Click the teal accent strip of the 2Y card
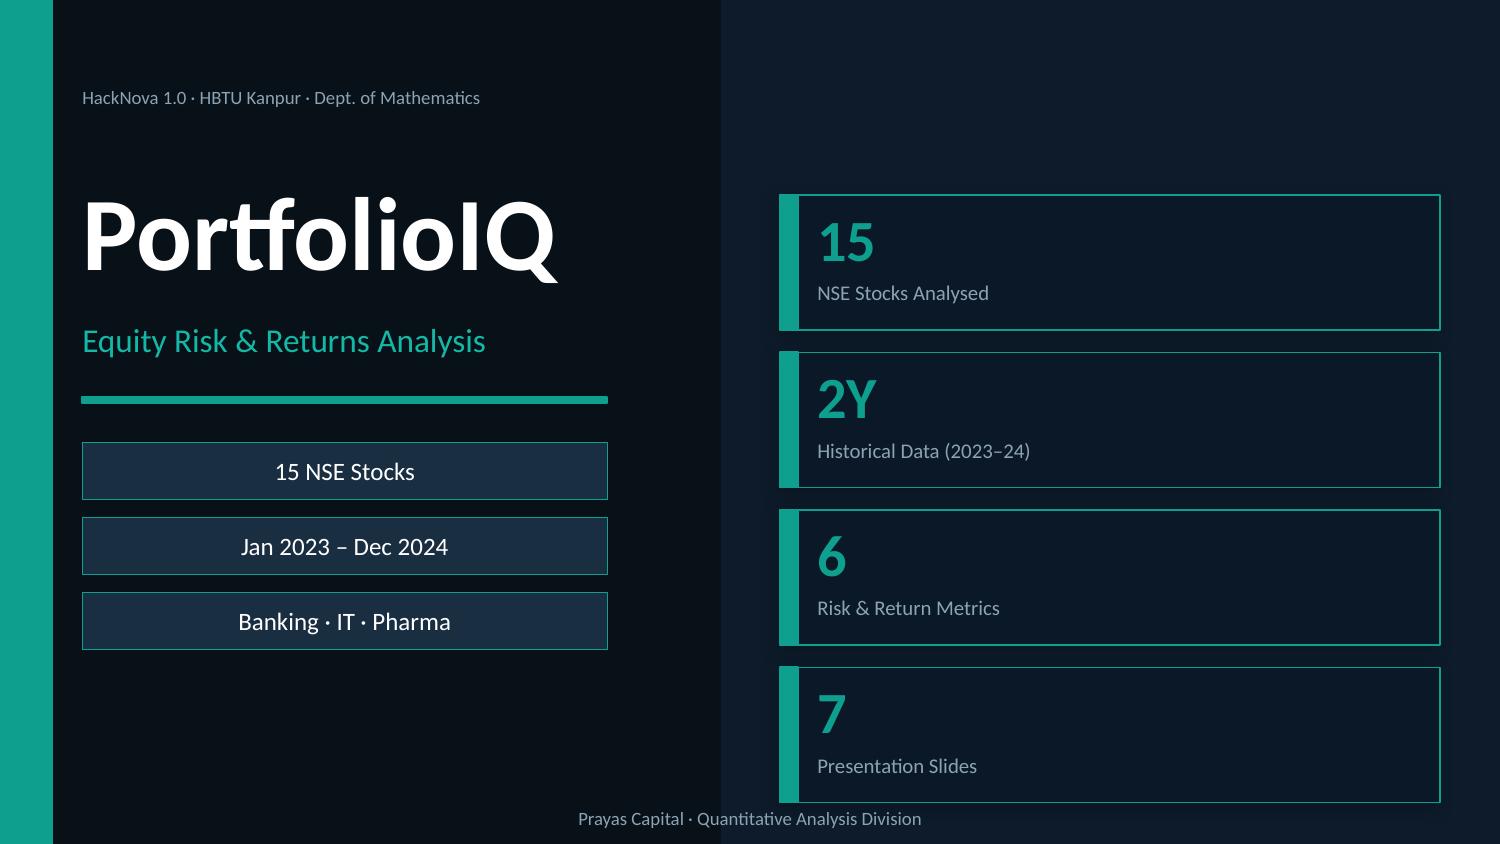The height and width of the screenshot is (844, 1500). tap(789, 420)
